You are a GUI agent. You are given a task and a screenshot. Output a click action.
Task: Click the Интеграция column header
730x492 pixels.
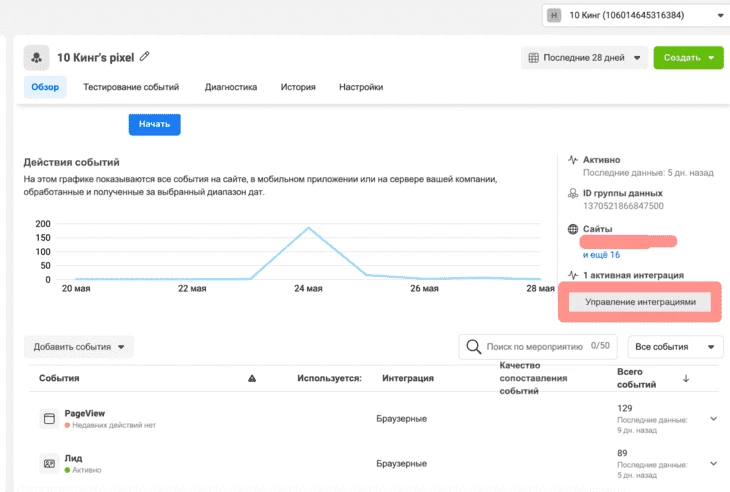tap(408, 378)
